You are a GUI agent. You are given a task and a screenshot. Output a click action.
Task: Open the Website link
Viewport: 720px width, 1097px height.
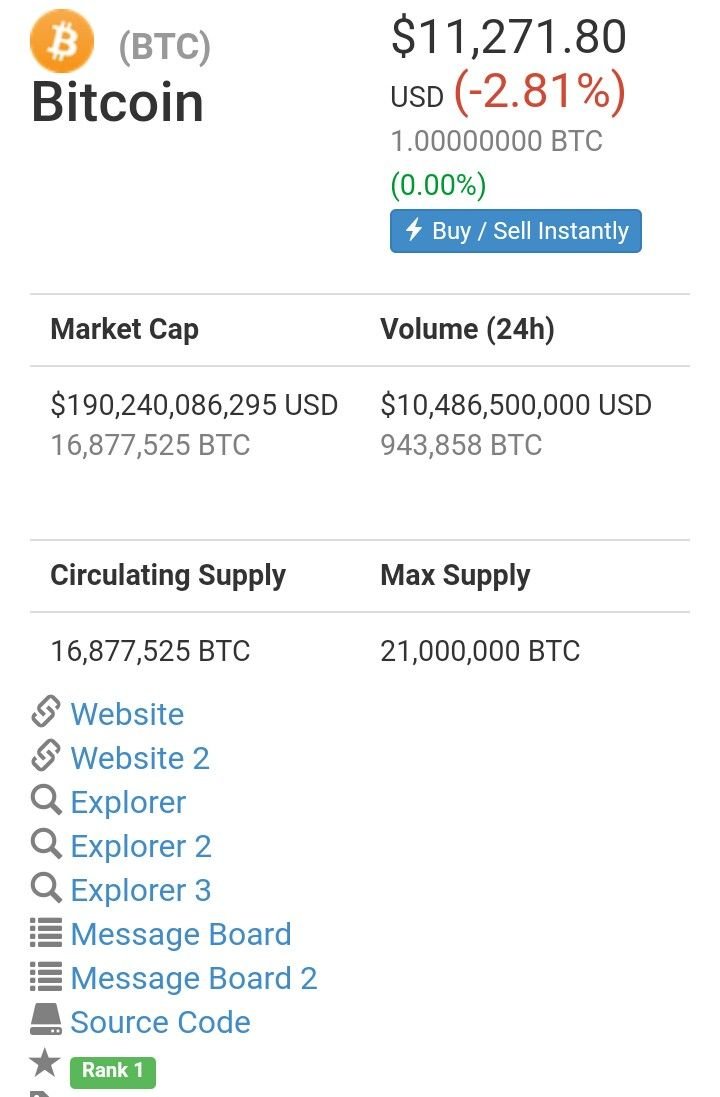127,714
